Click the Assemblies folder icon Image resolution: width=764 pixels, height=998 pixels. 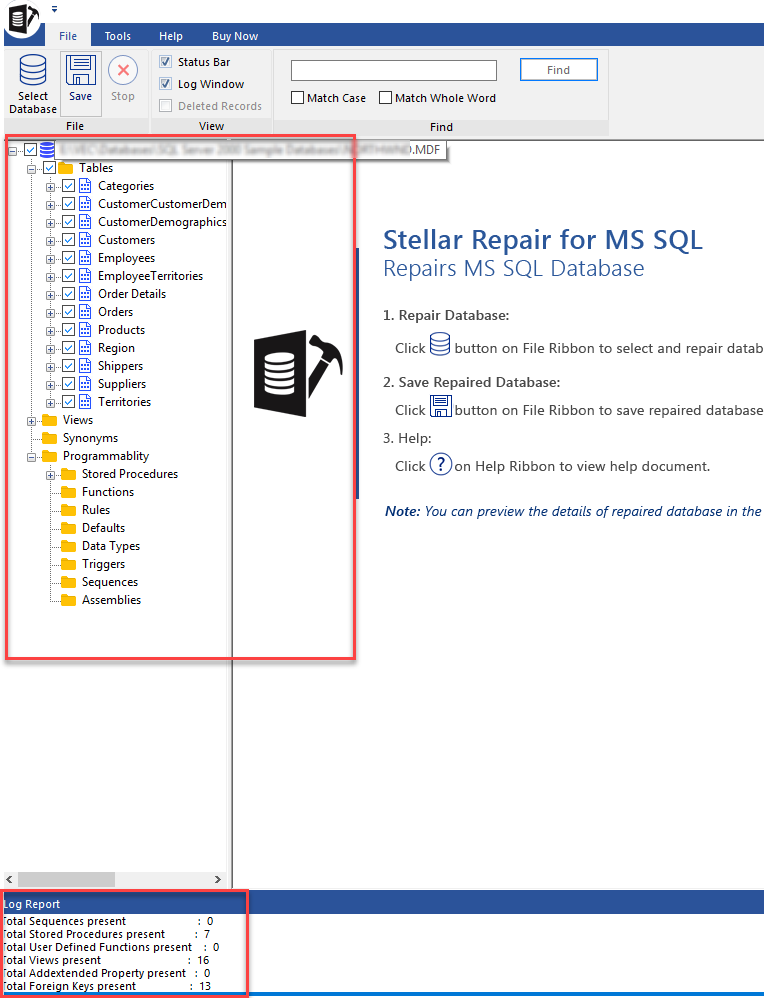(69, 600)
